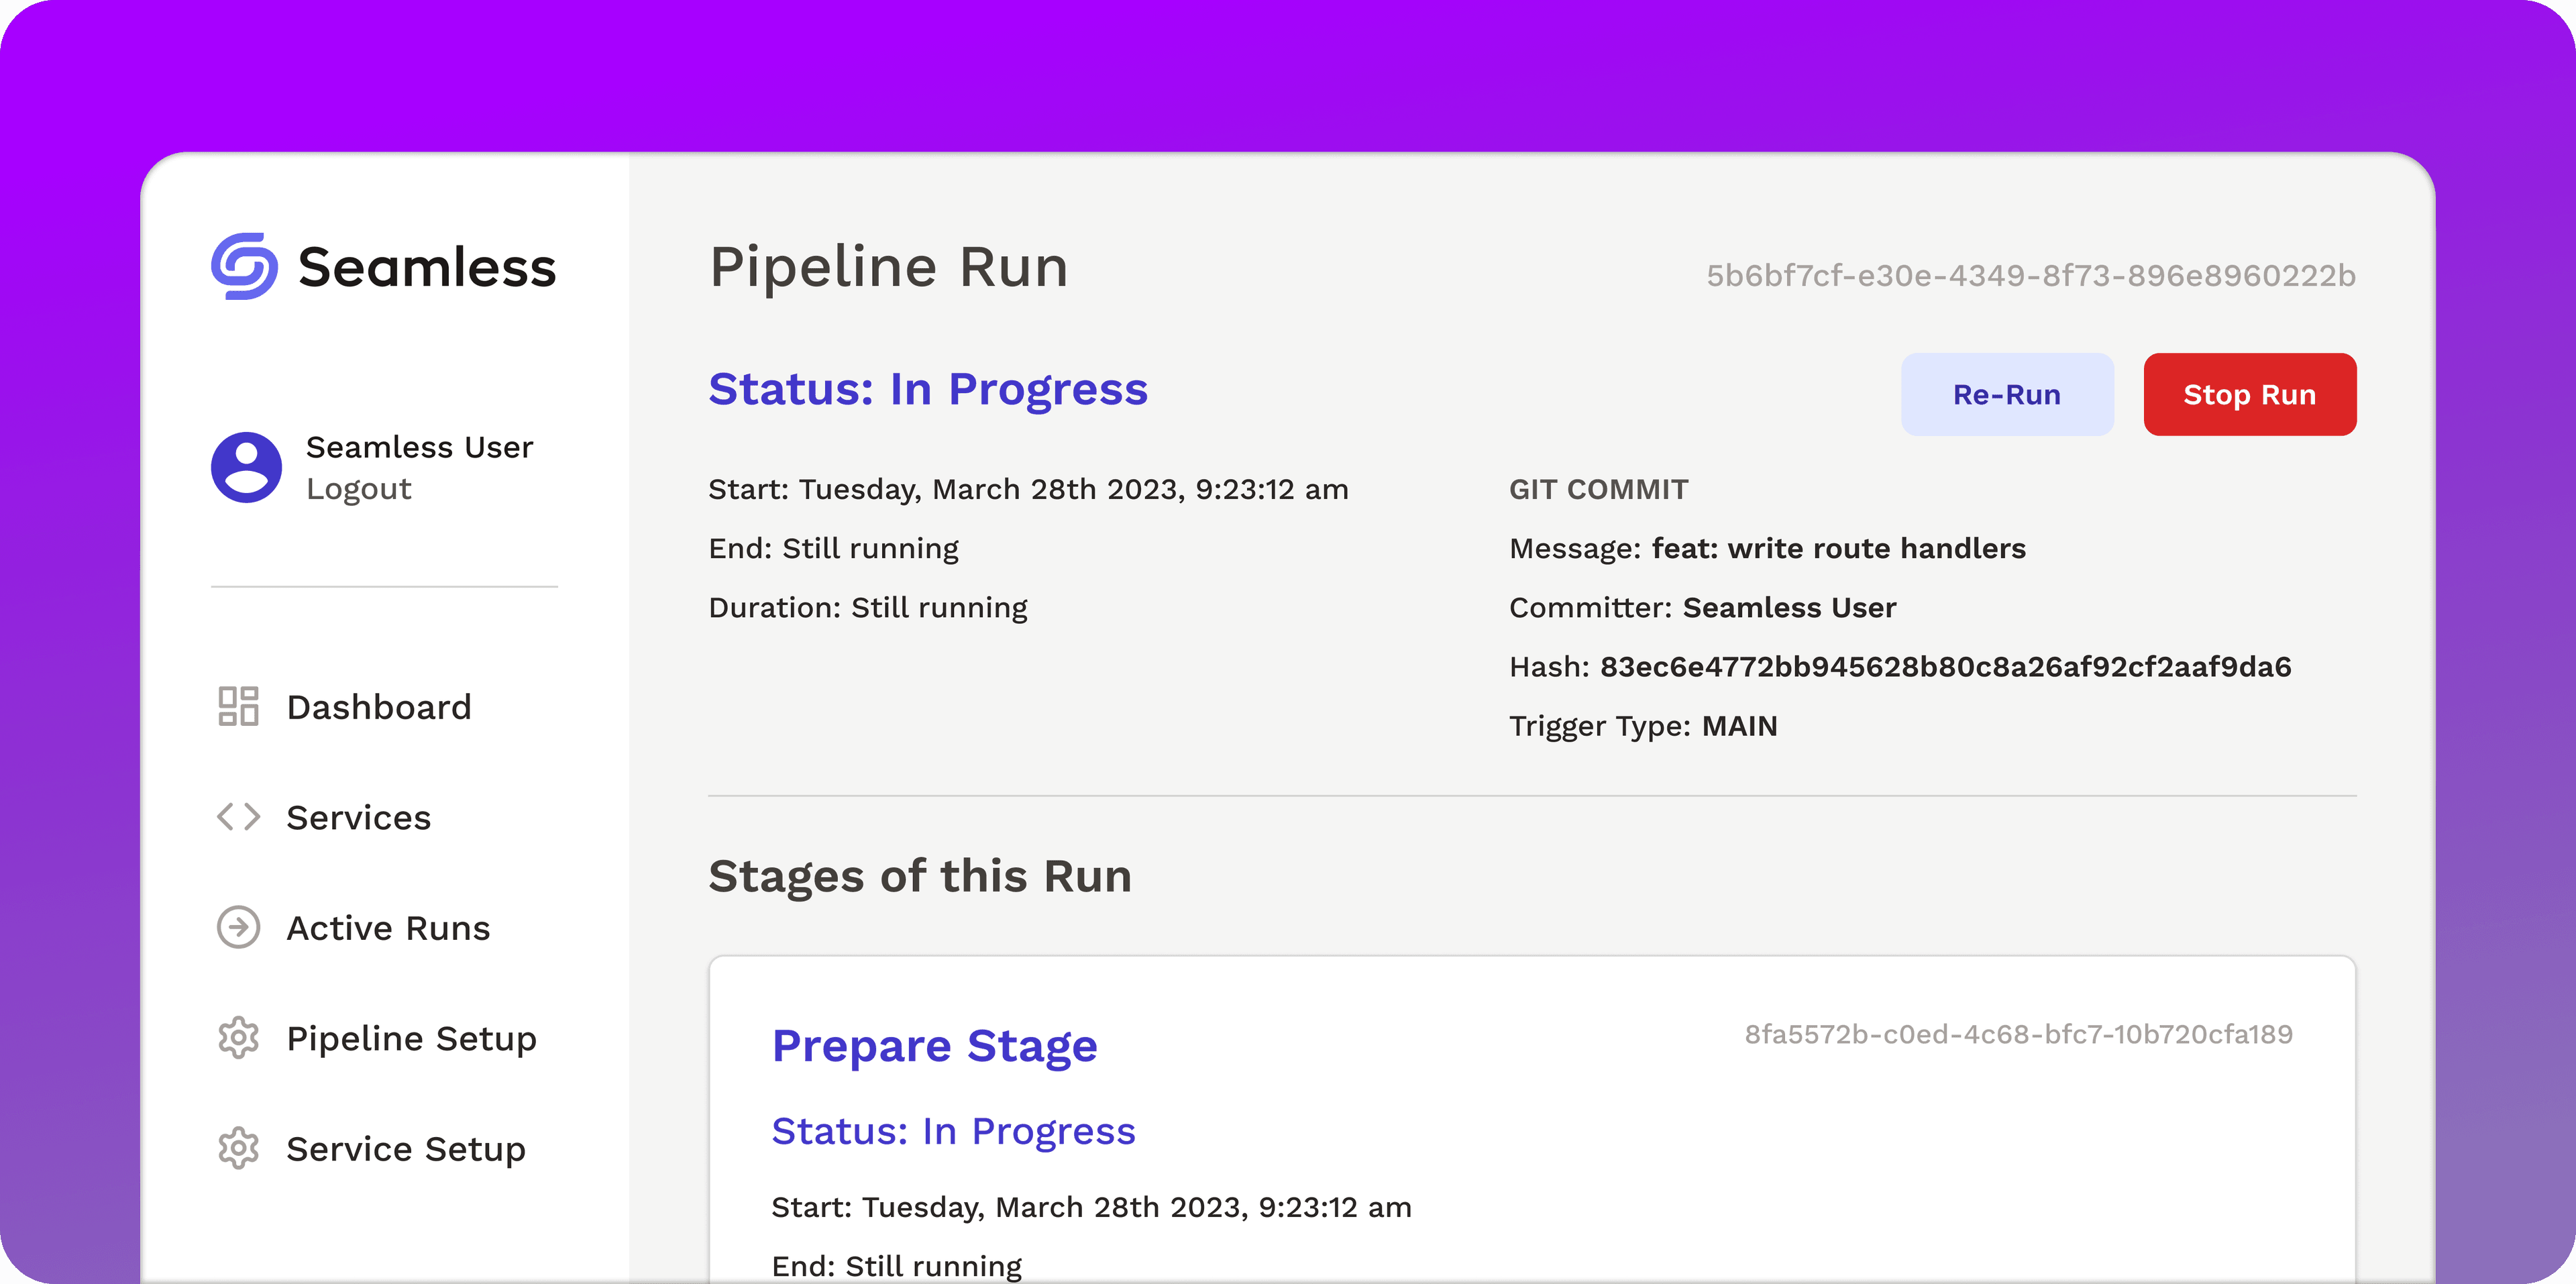Viewport: 2576px width, 1284px height.
Task: Click the user avatar icon
Action: click(246, 467)
